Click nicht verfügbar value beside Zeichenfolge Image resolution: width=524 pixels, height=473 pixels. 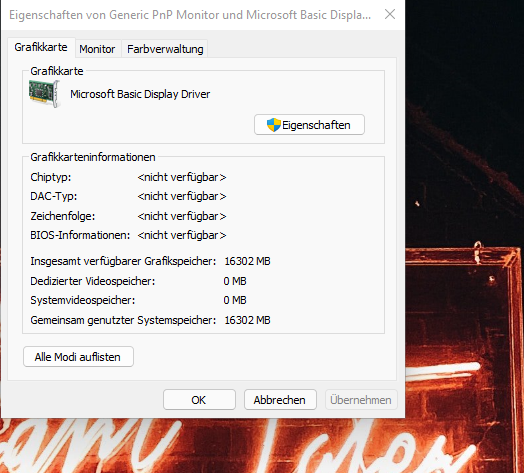pyautogui.click(x=182, y=216)
